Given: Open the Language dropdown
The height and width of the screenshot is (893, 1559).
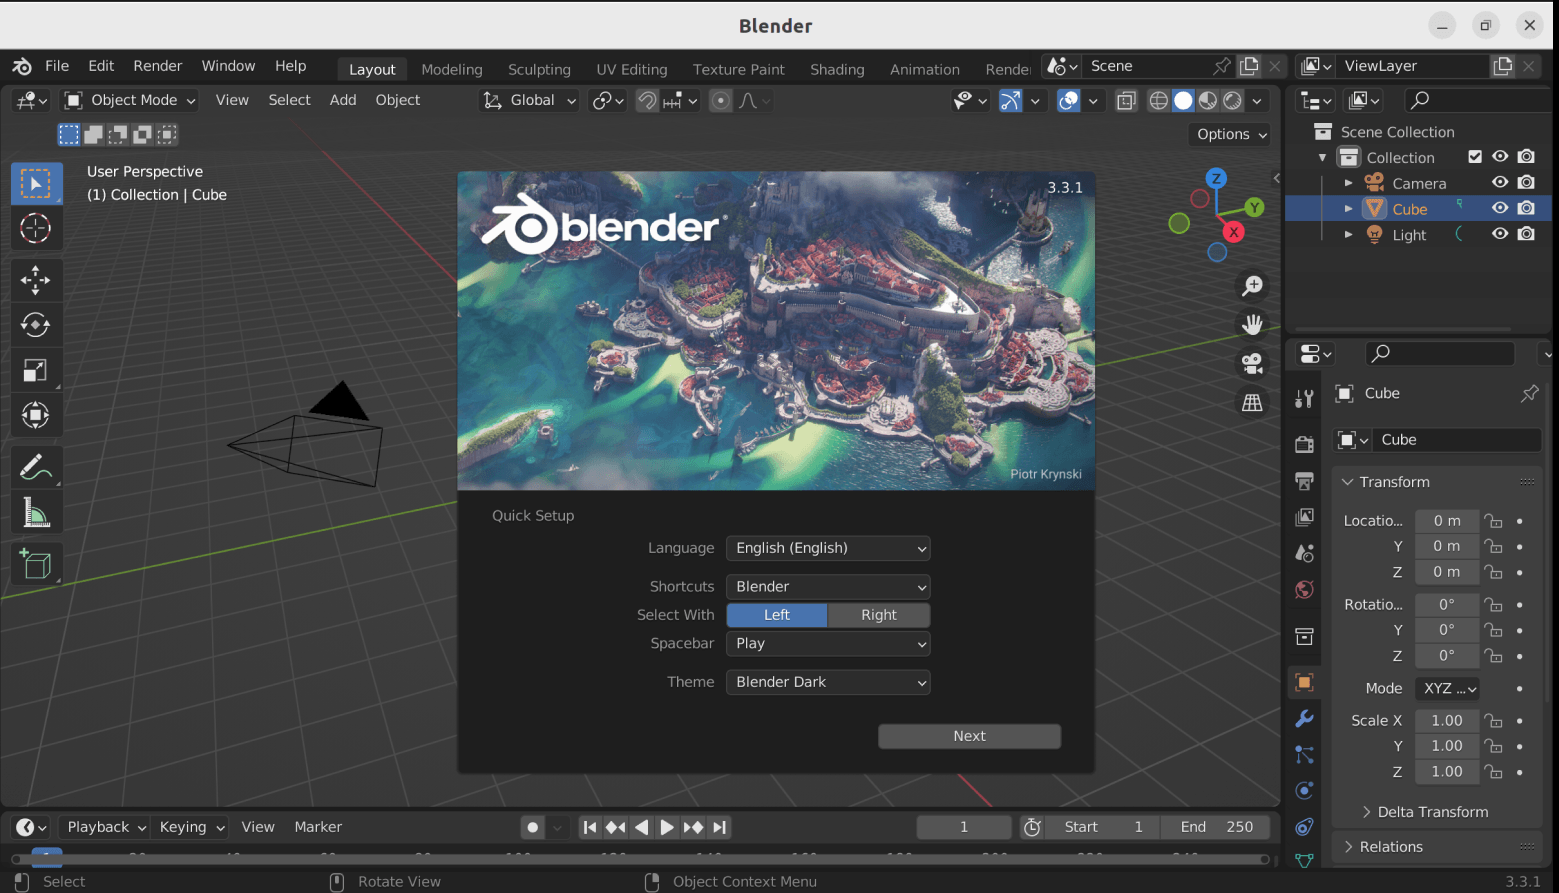Looking at the screenshot, I should click(828, 548).
